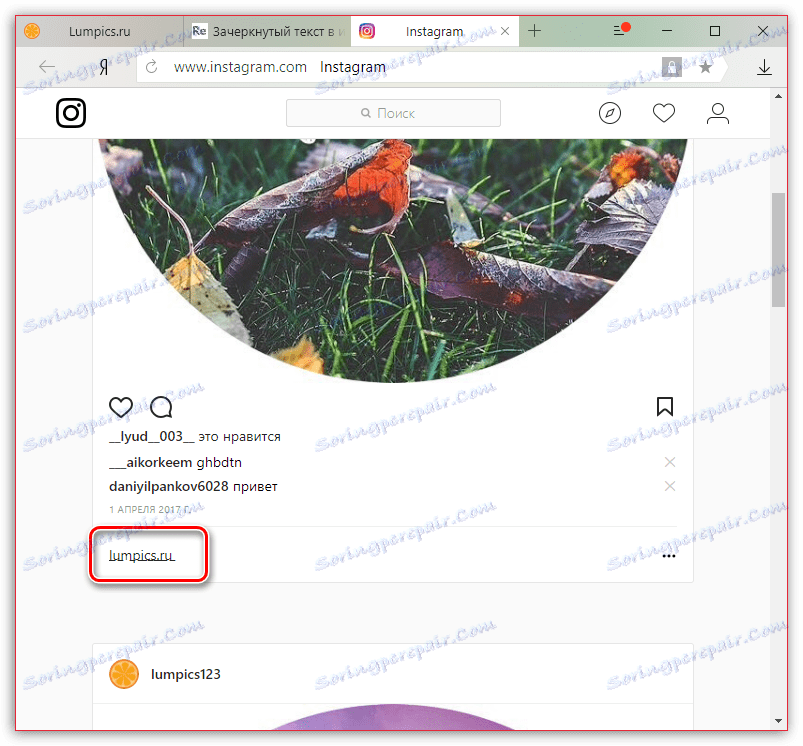Select the Instagram tab
Screen dimensions: 803x746
tap(434, 31)
